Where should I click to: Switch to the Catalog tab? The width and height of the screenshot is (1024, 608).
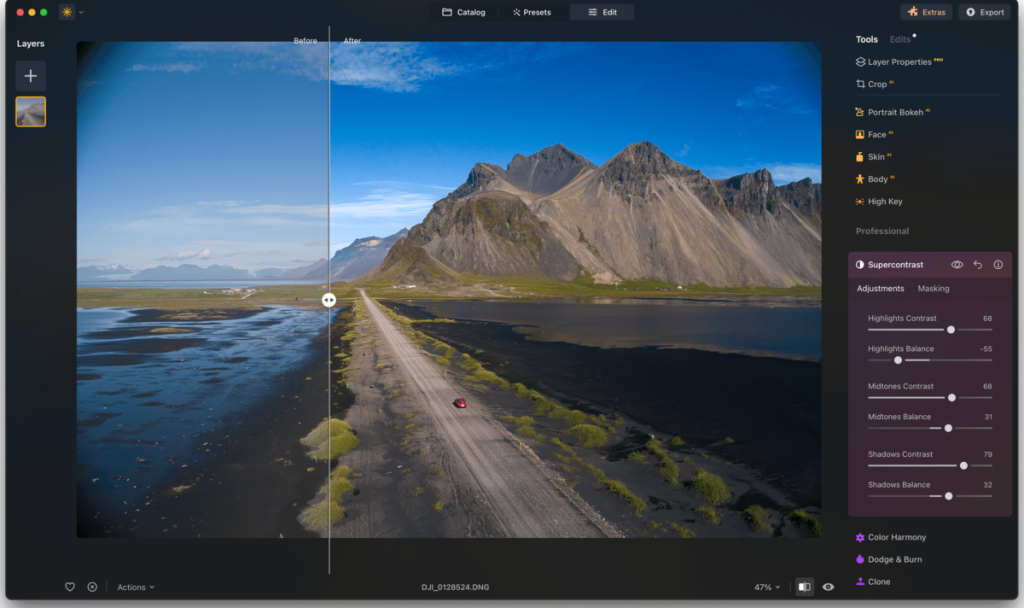464,12
